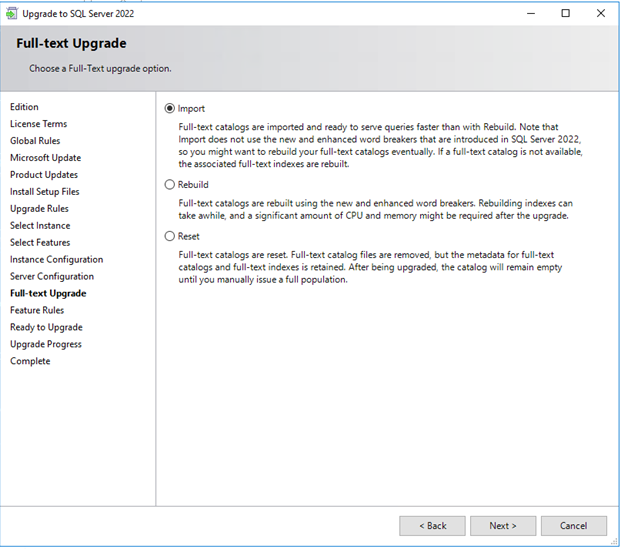Maximize the setup window
The width and height of the screenshot is (621, 549).
566,13
